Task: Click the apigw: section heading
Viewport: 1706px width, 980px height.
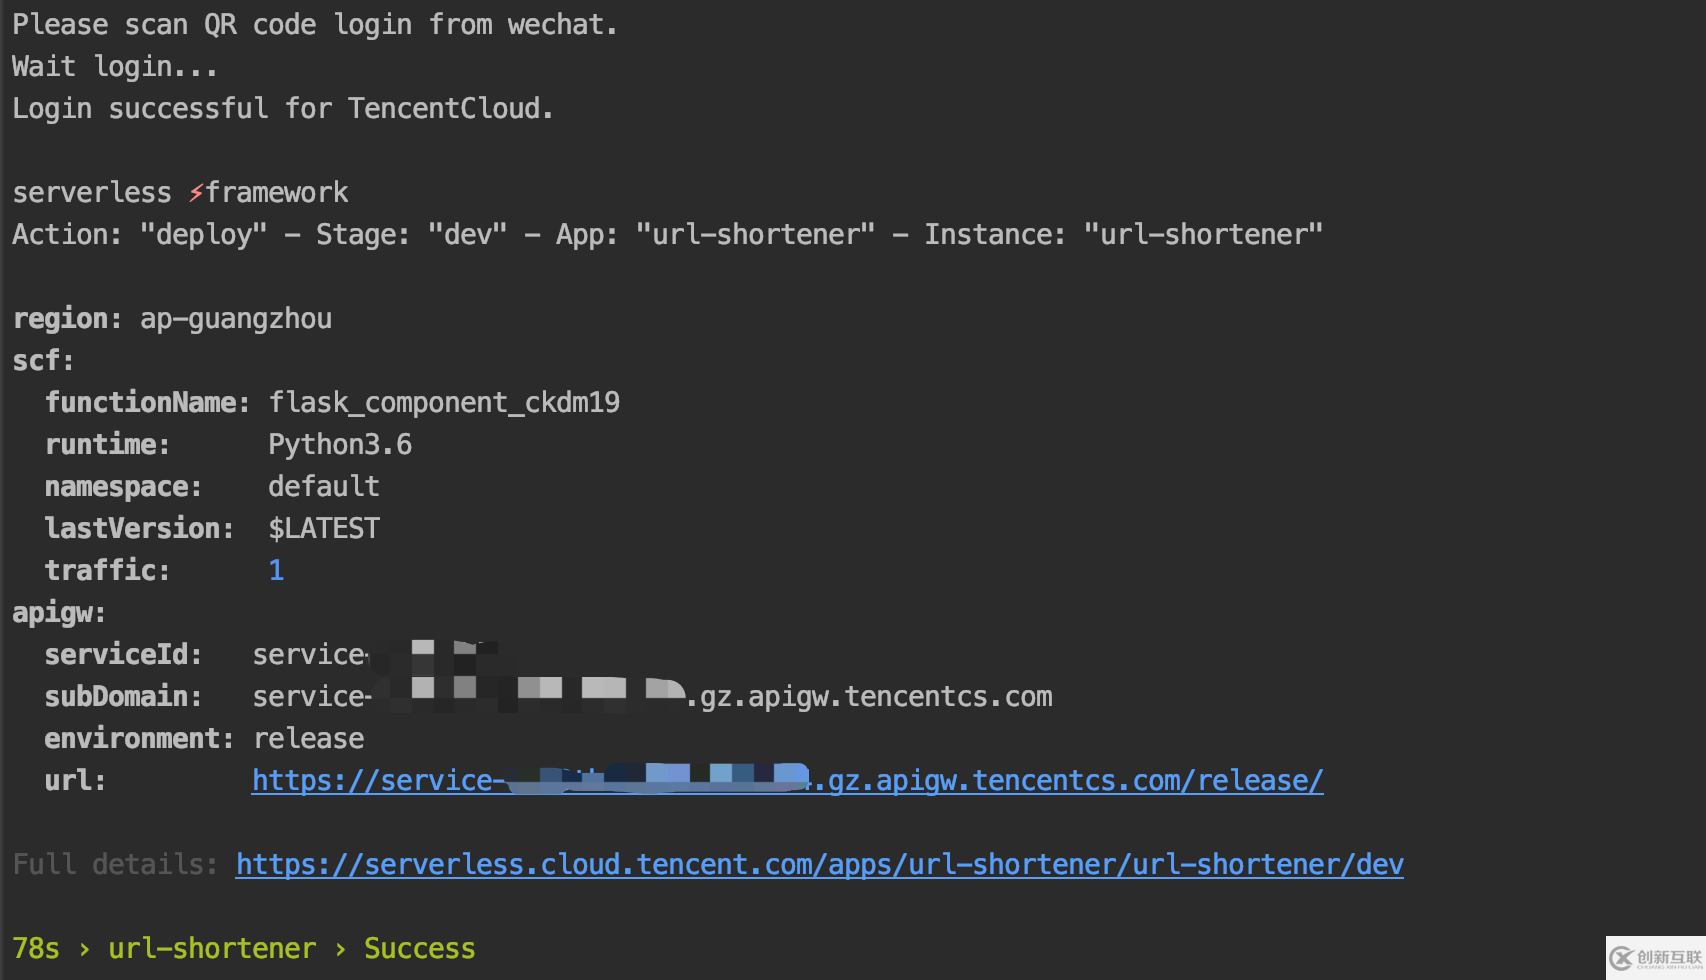Action: click(x=59, y=612)
